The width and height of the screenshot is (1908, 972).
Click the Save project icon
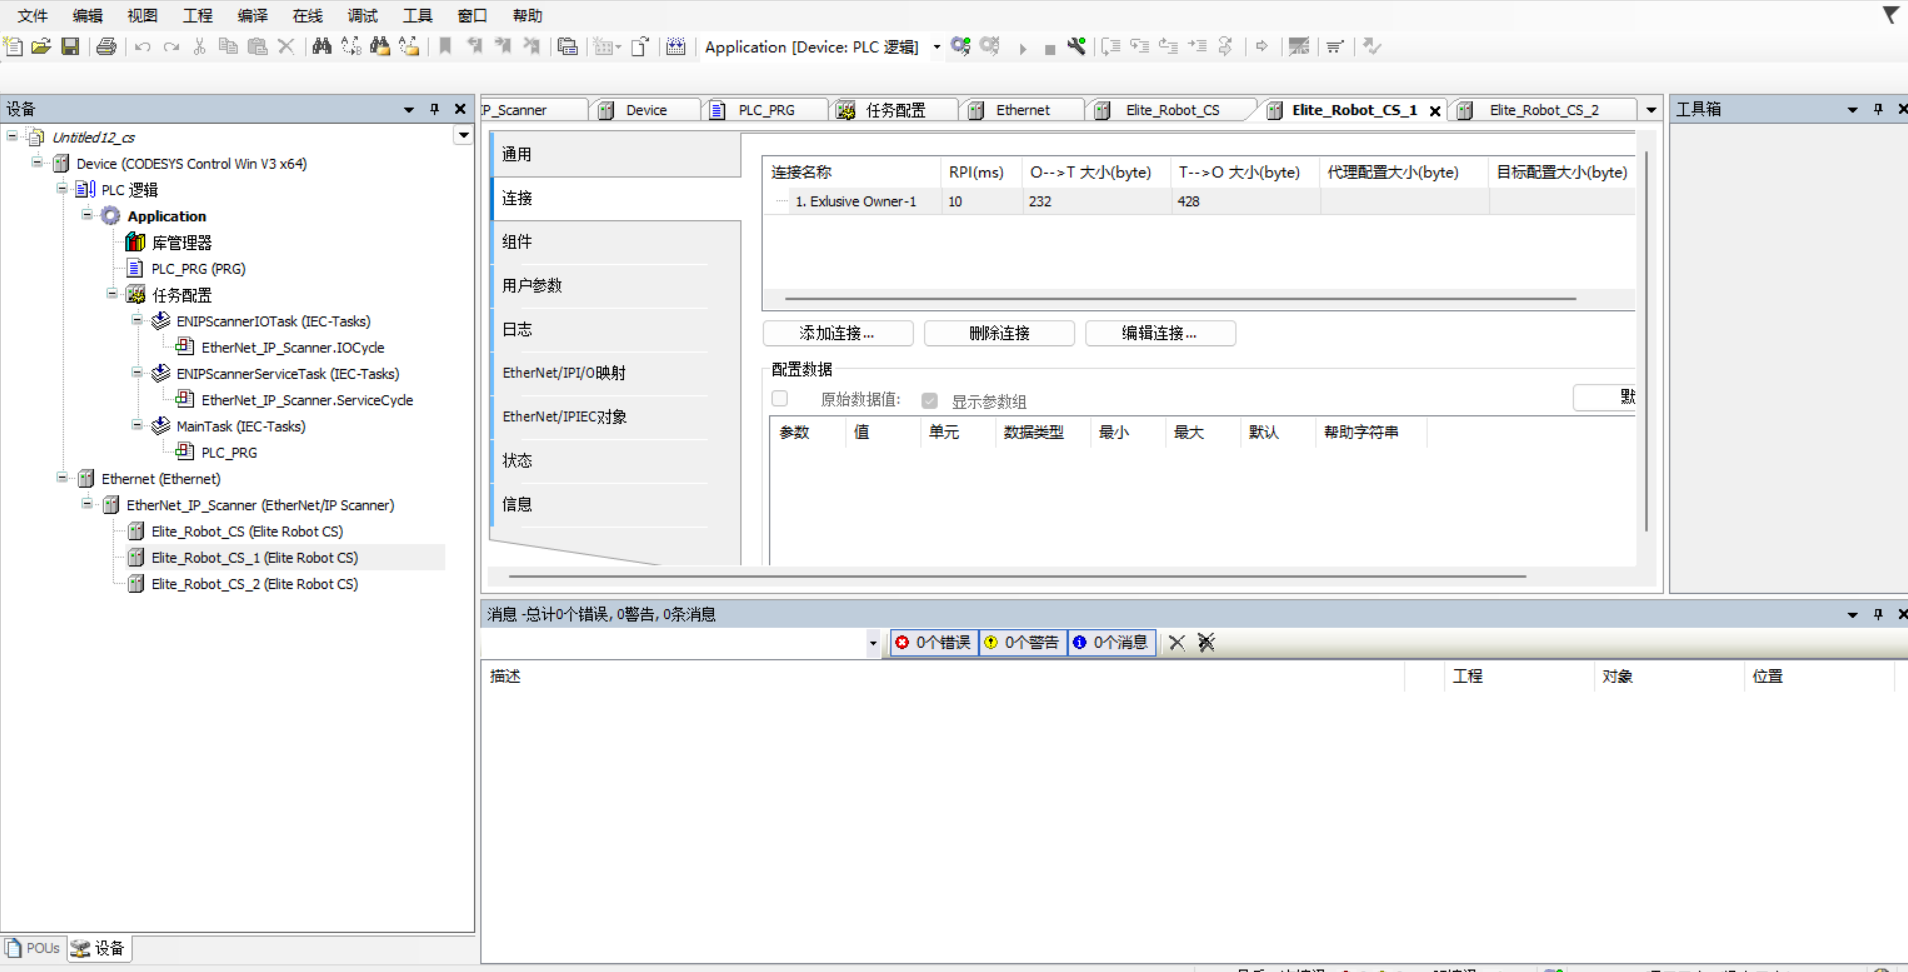(70, 46)
